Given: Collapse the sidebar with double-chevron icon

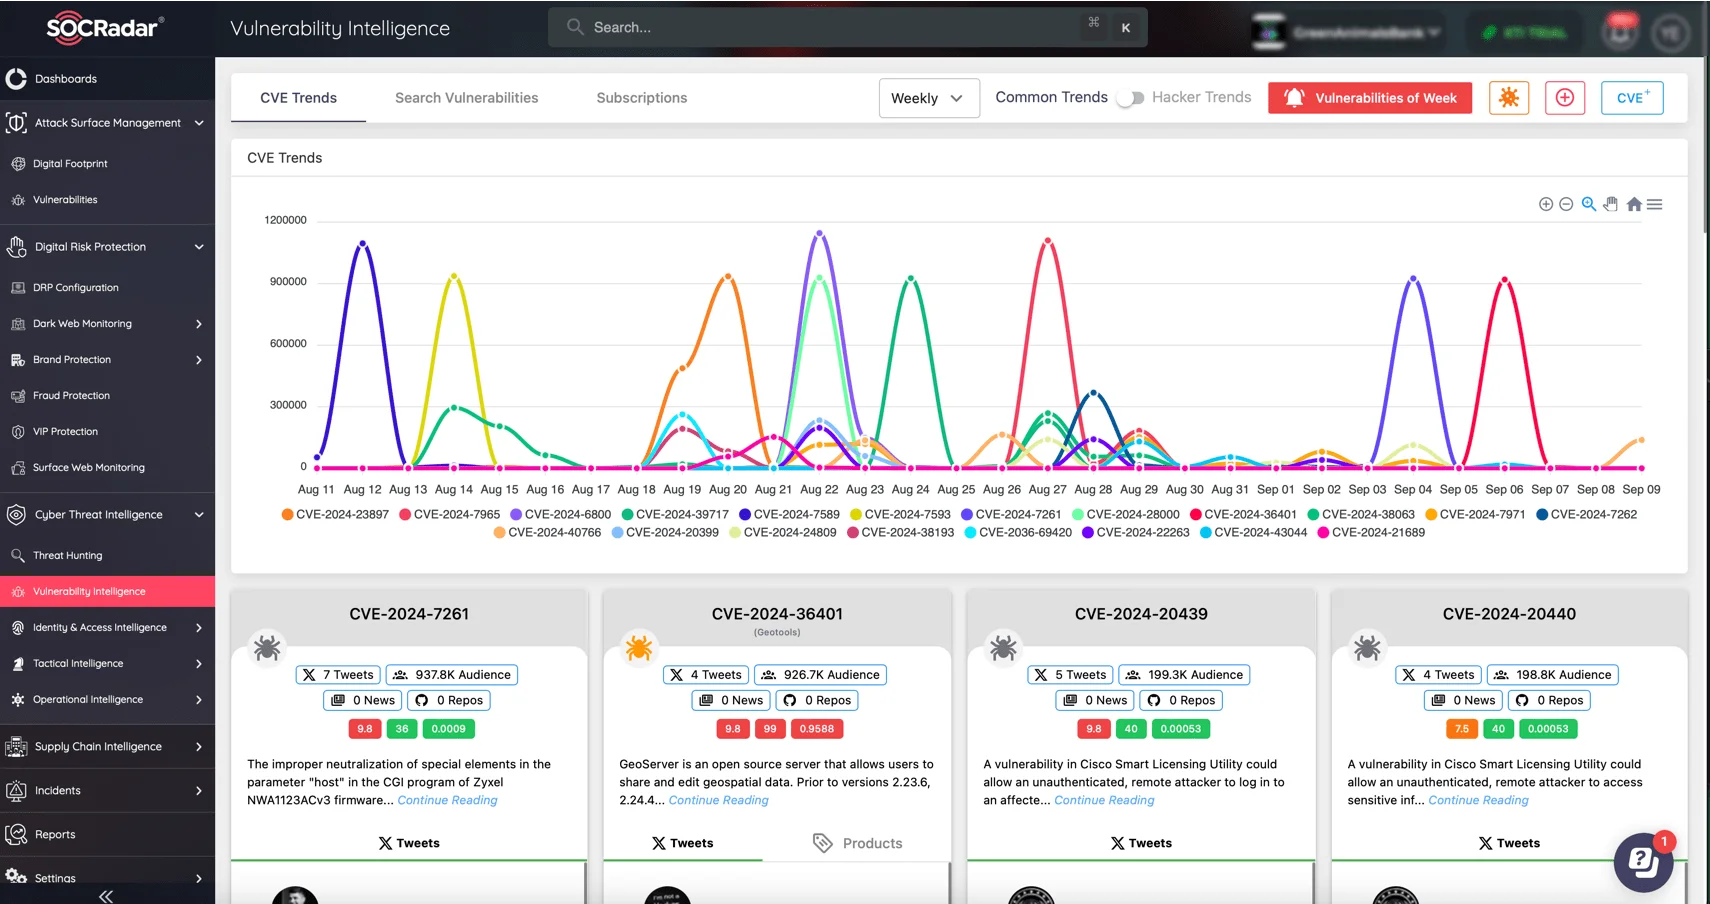Looking at the screenshot, I should [106, 896].
